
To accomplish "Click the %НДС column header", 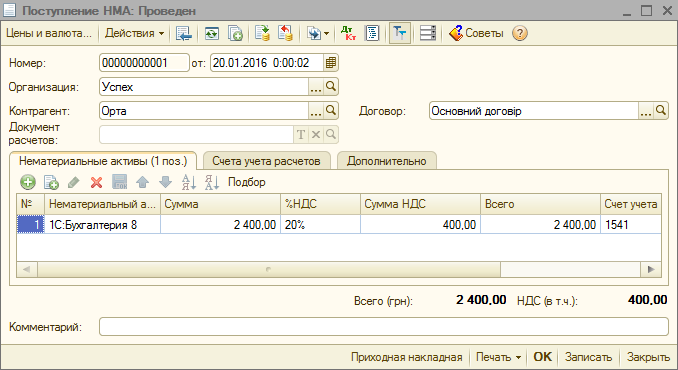I will click(x=320, y=204).
